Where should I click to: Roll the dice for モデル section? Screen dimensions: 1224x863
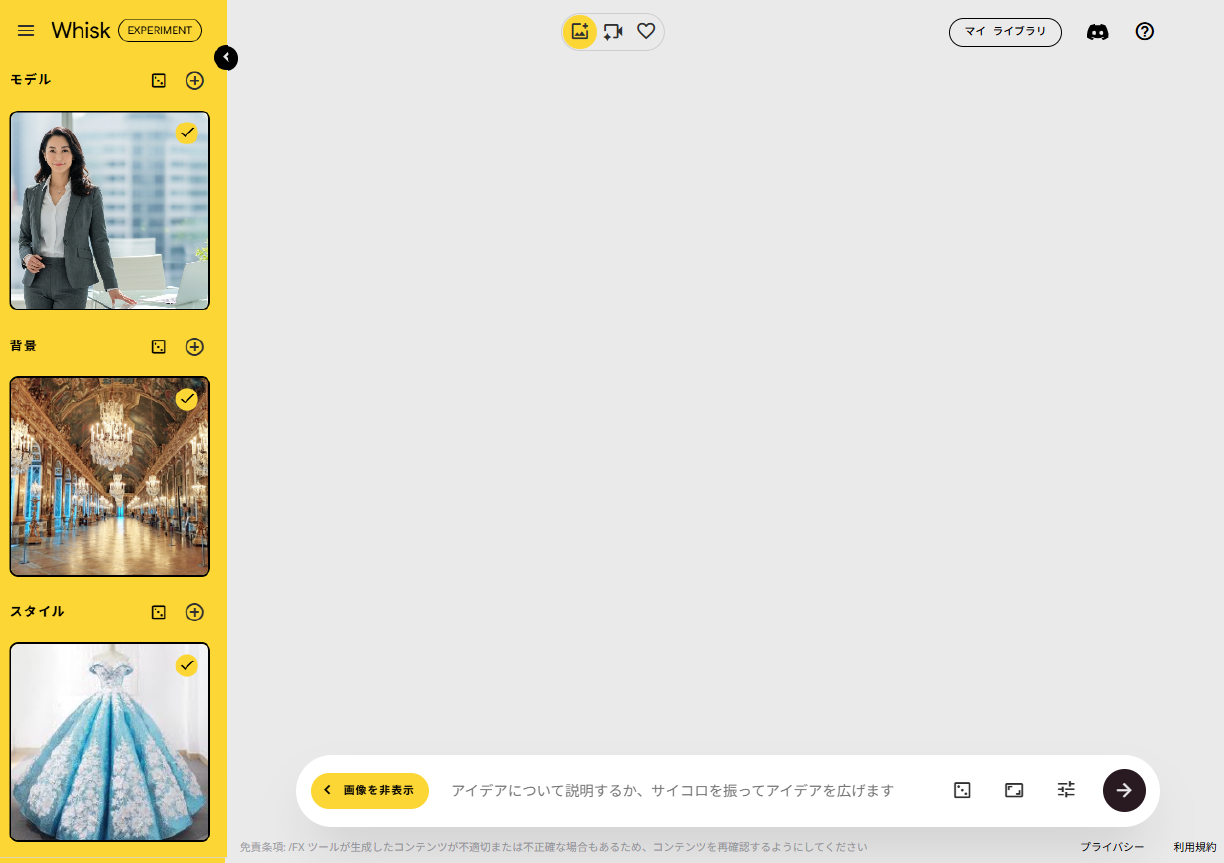159,81
